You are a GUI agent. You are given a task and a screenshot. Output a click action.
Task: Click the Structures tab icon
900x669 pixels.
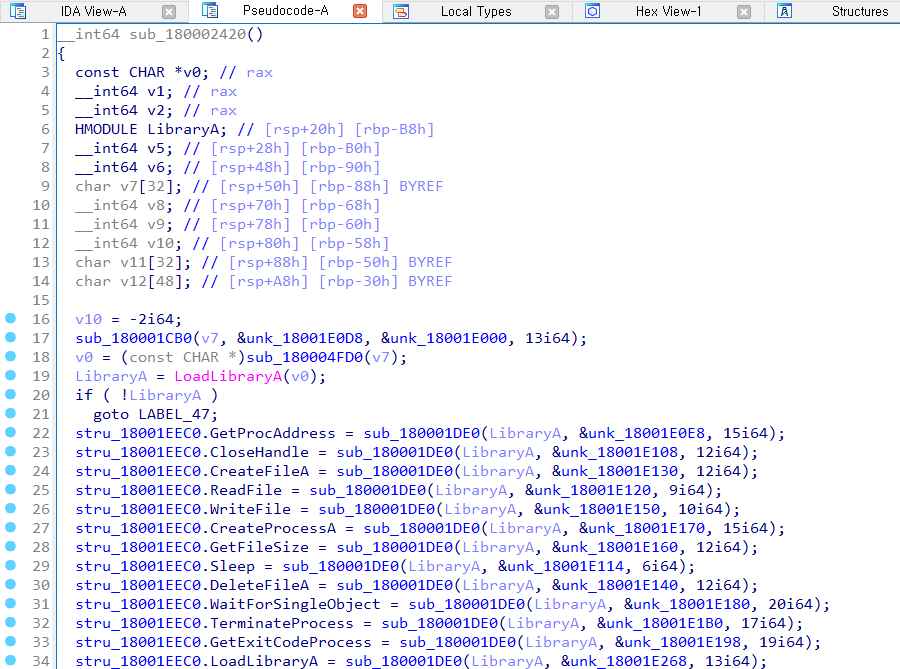784,11
